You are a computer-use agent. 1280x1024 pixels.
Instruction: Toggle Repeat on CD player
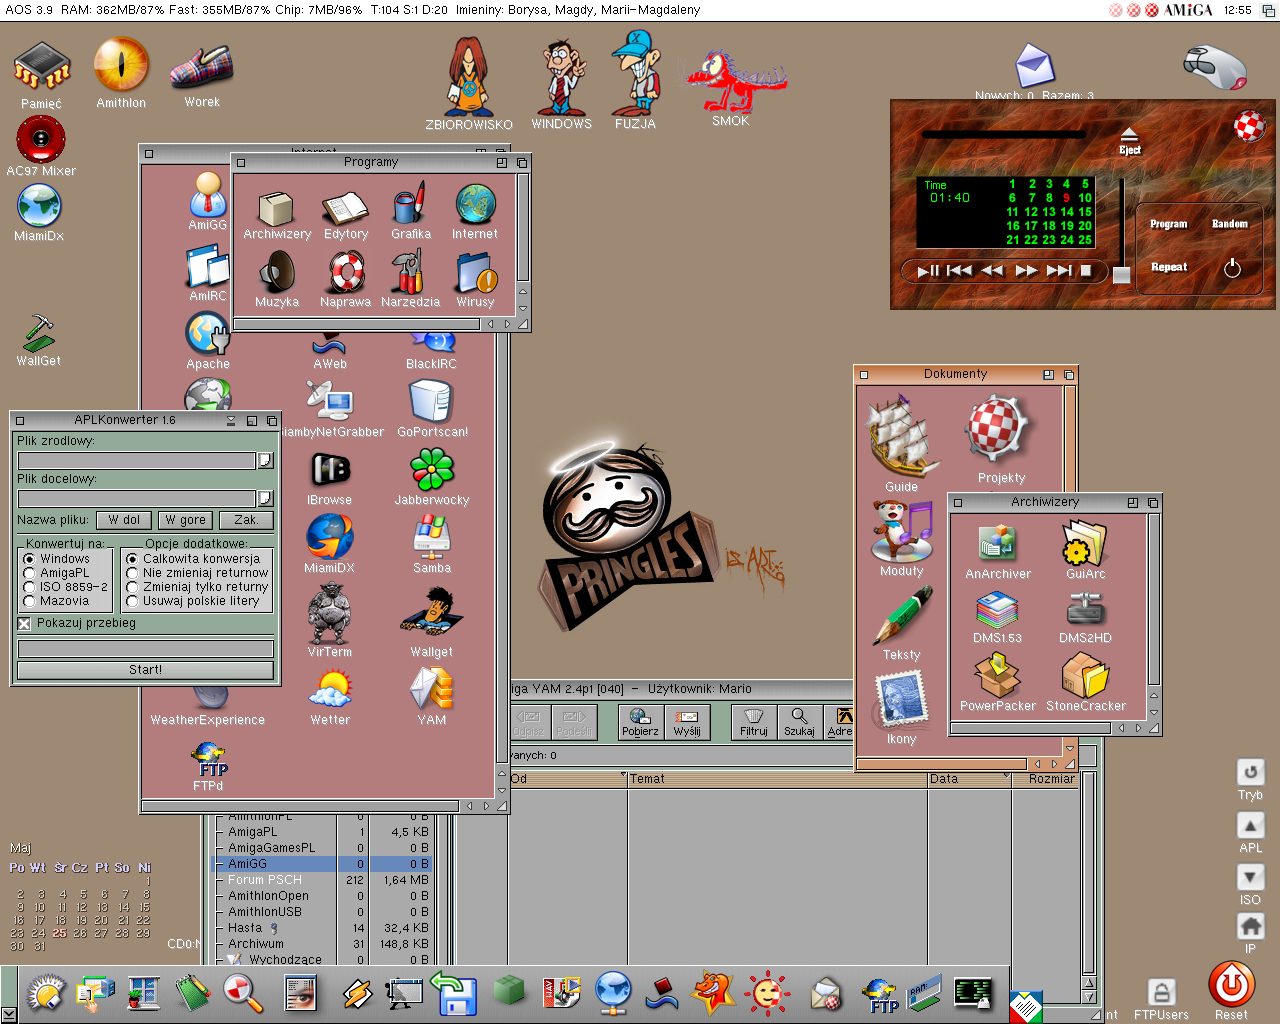(x=1169, y=267)
